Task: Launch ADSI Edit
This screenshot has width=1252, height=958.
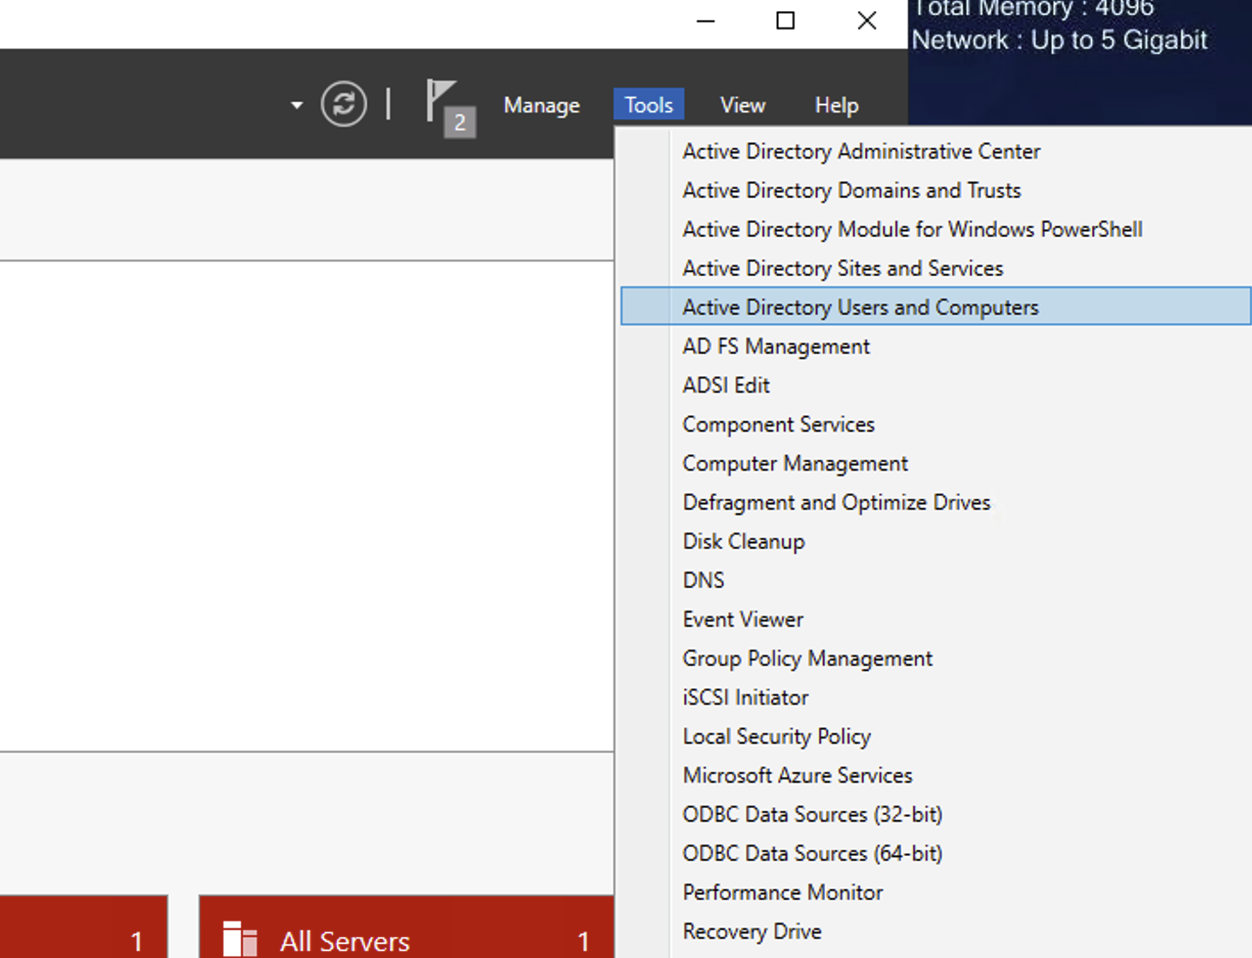Action: (936, 385)
